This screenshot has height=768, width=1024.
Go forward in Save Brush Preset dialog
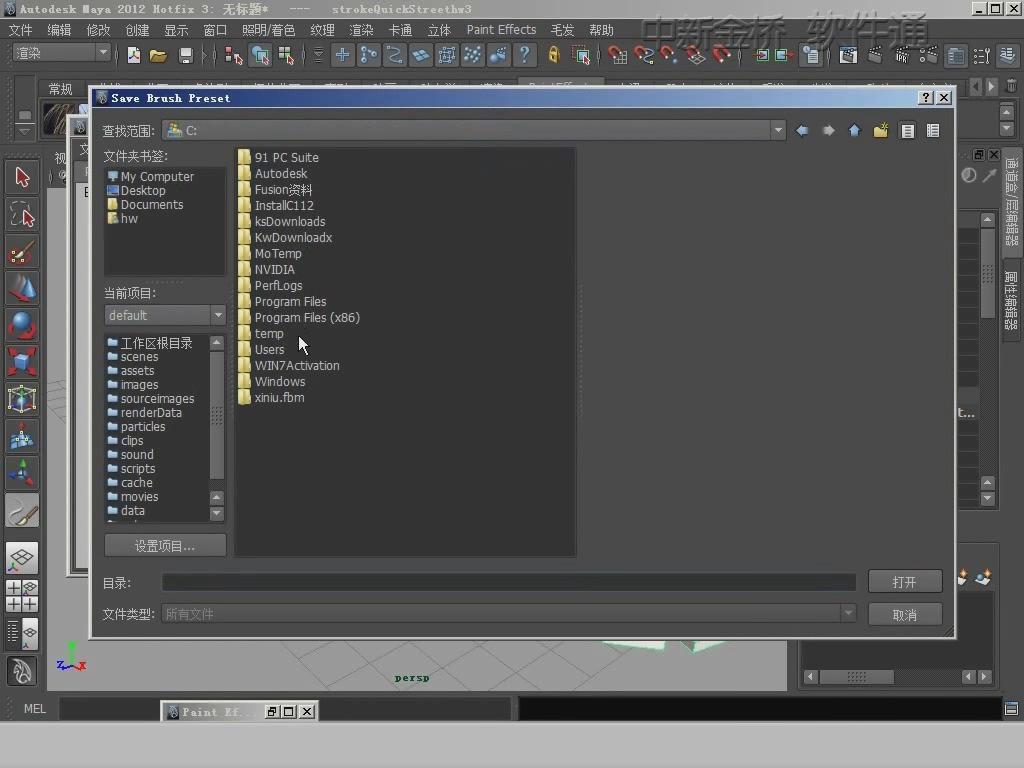click(x=828, y=131)
